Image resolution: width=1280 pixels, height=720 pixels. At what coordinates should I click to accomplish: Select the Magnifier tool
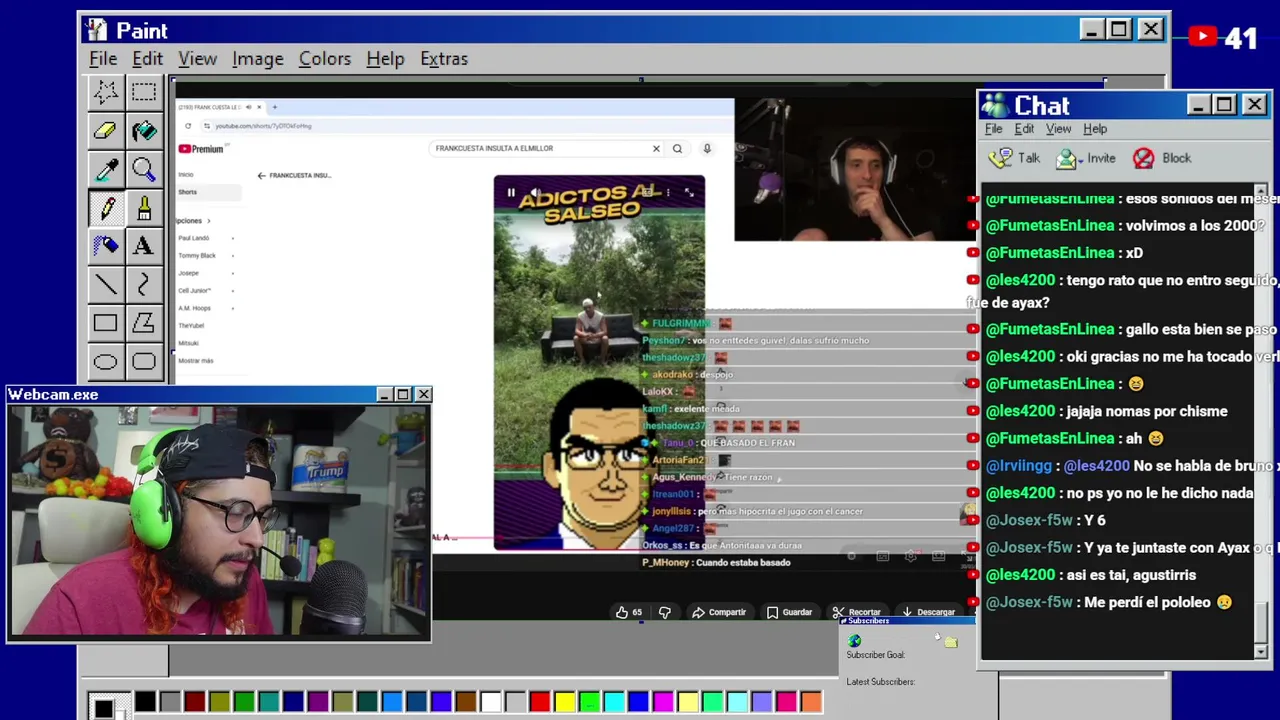tap(144, 169)
